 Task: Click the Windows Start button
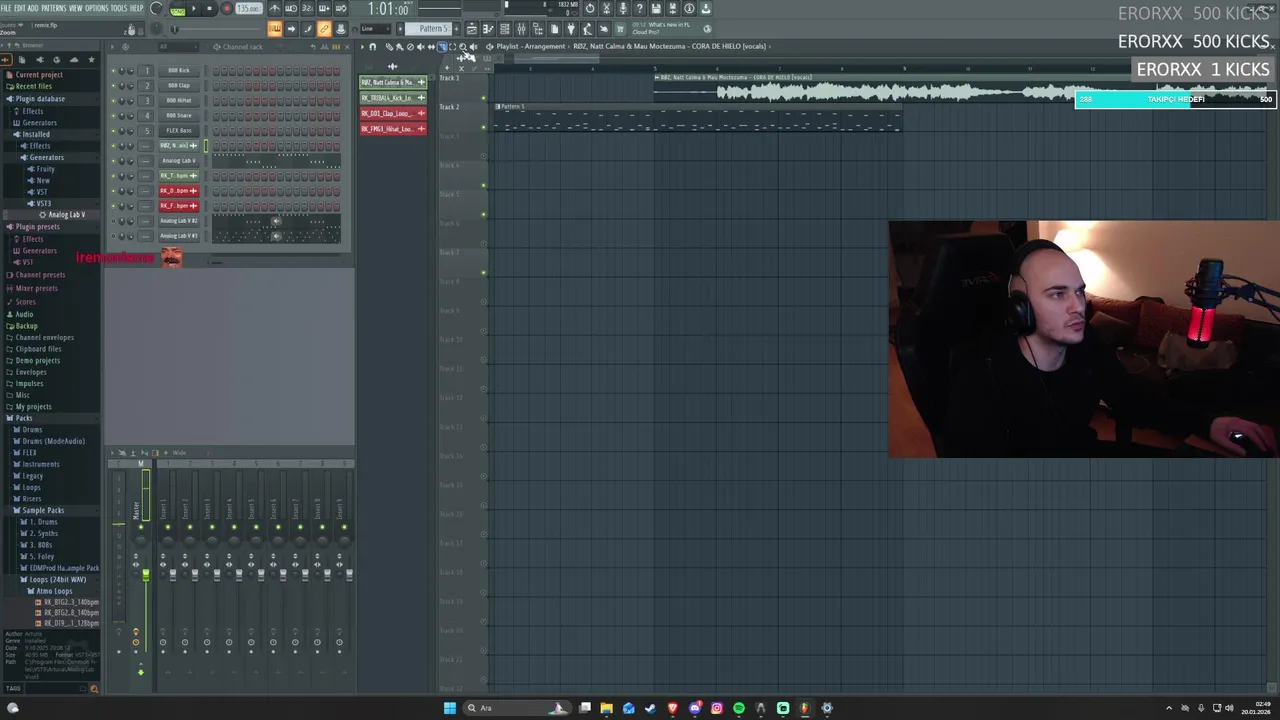click(449, 708)
